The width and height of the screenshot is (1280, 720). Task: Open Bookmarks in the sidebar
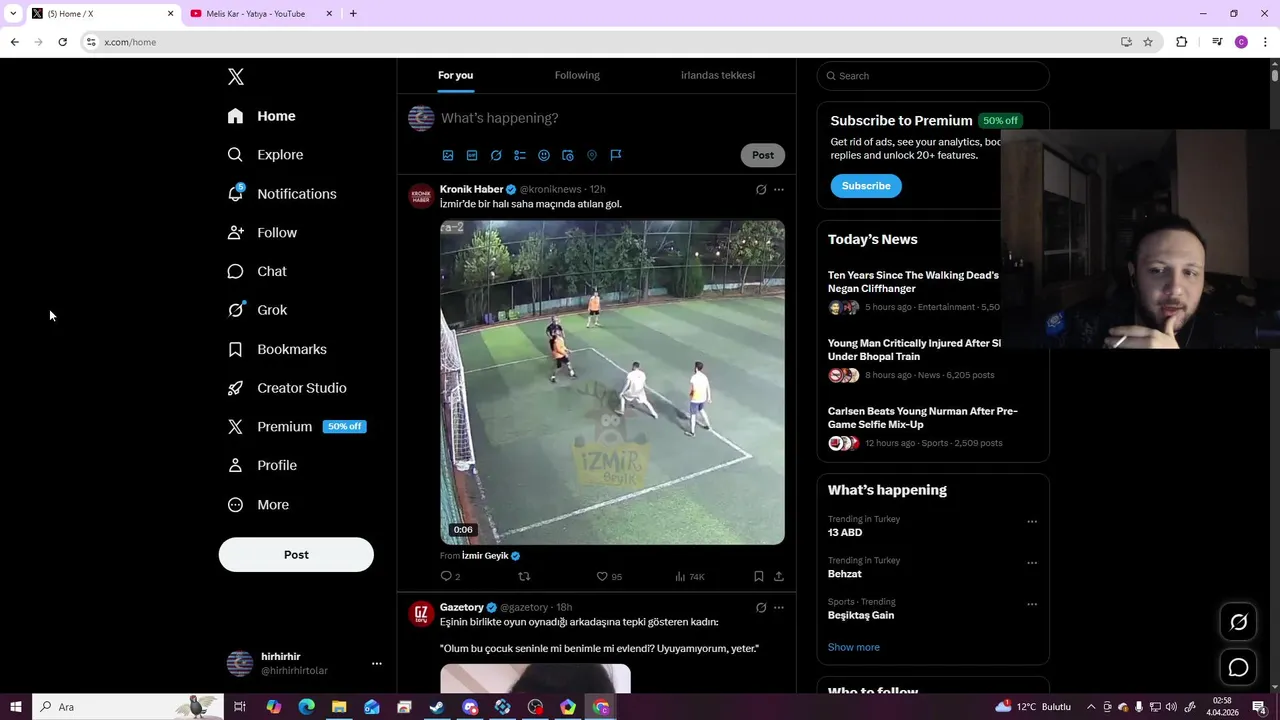(x=278, y=349)
